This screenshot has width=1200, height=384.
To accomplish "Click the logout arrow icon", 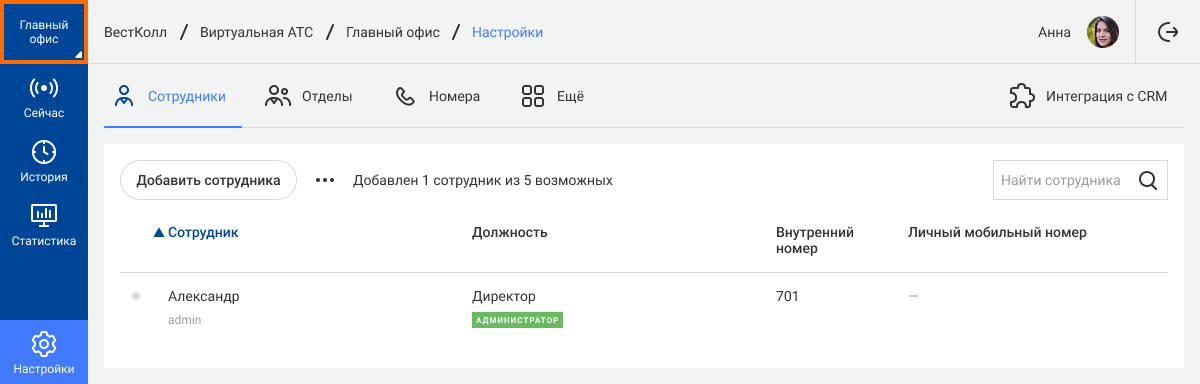I will pos(1168,32).
